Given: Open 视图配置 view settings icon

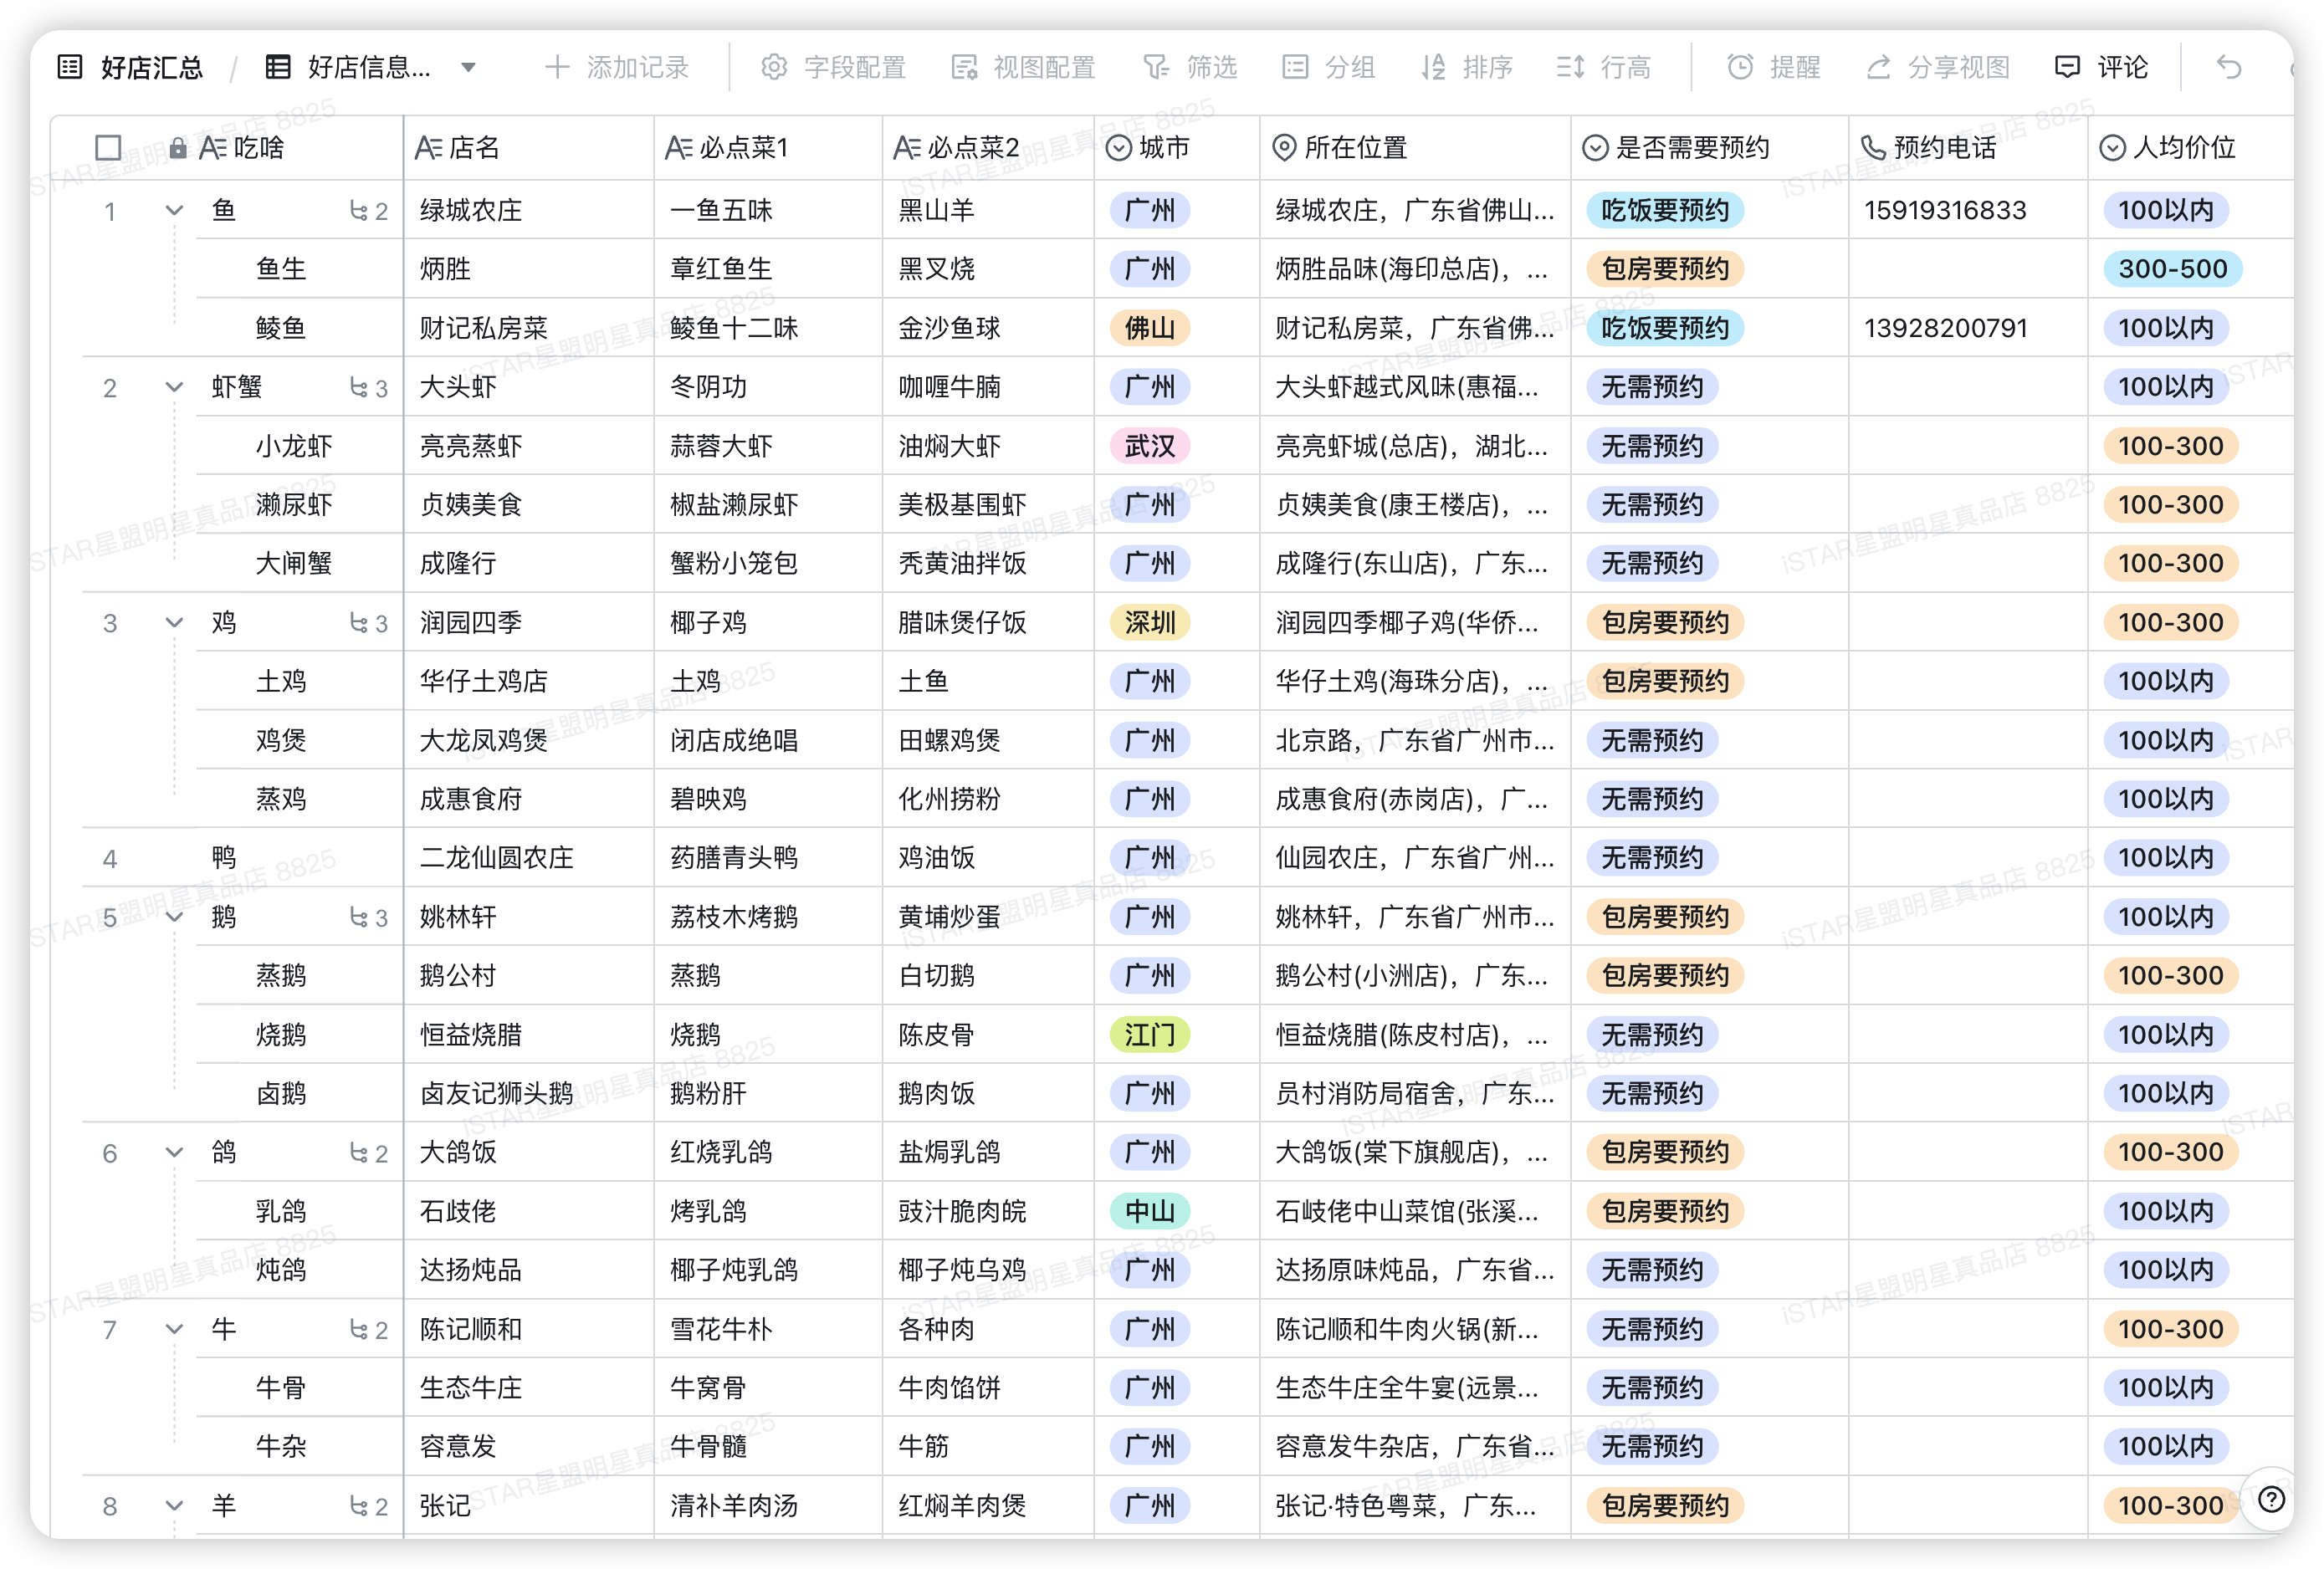Looking at the screenshot, I should coord(964,67).
